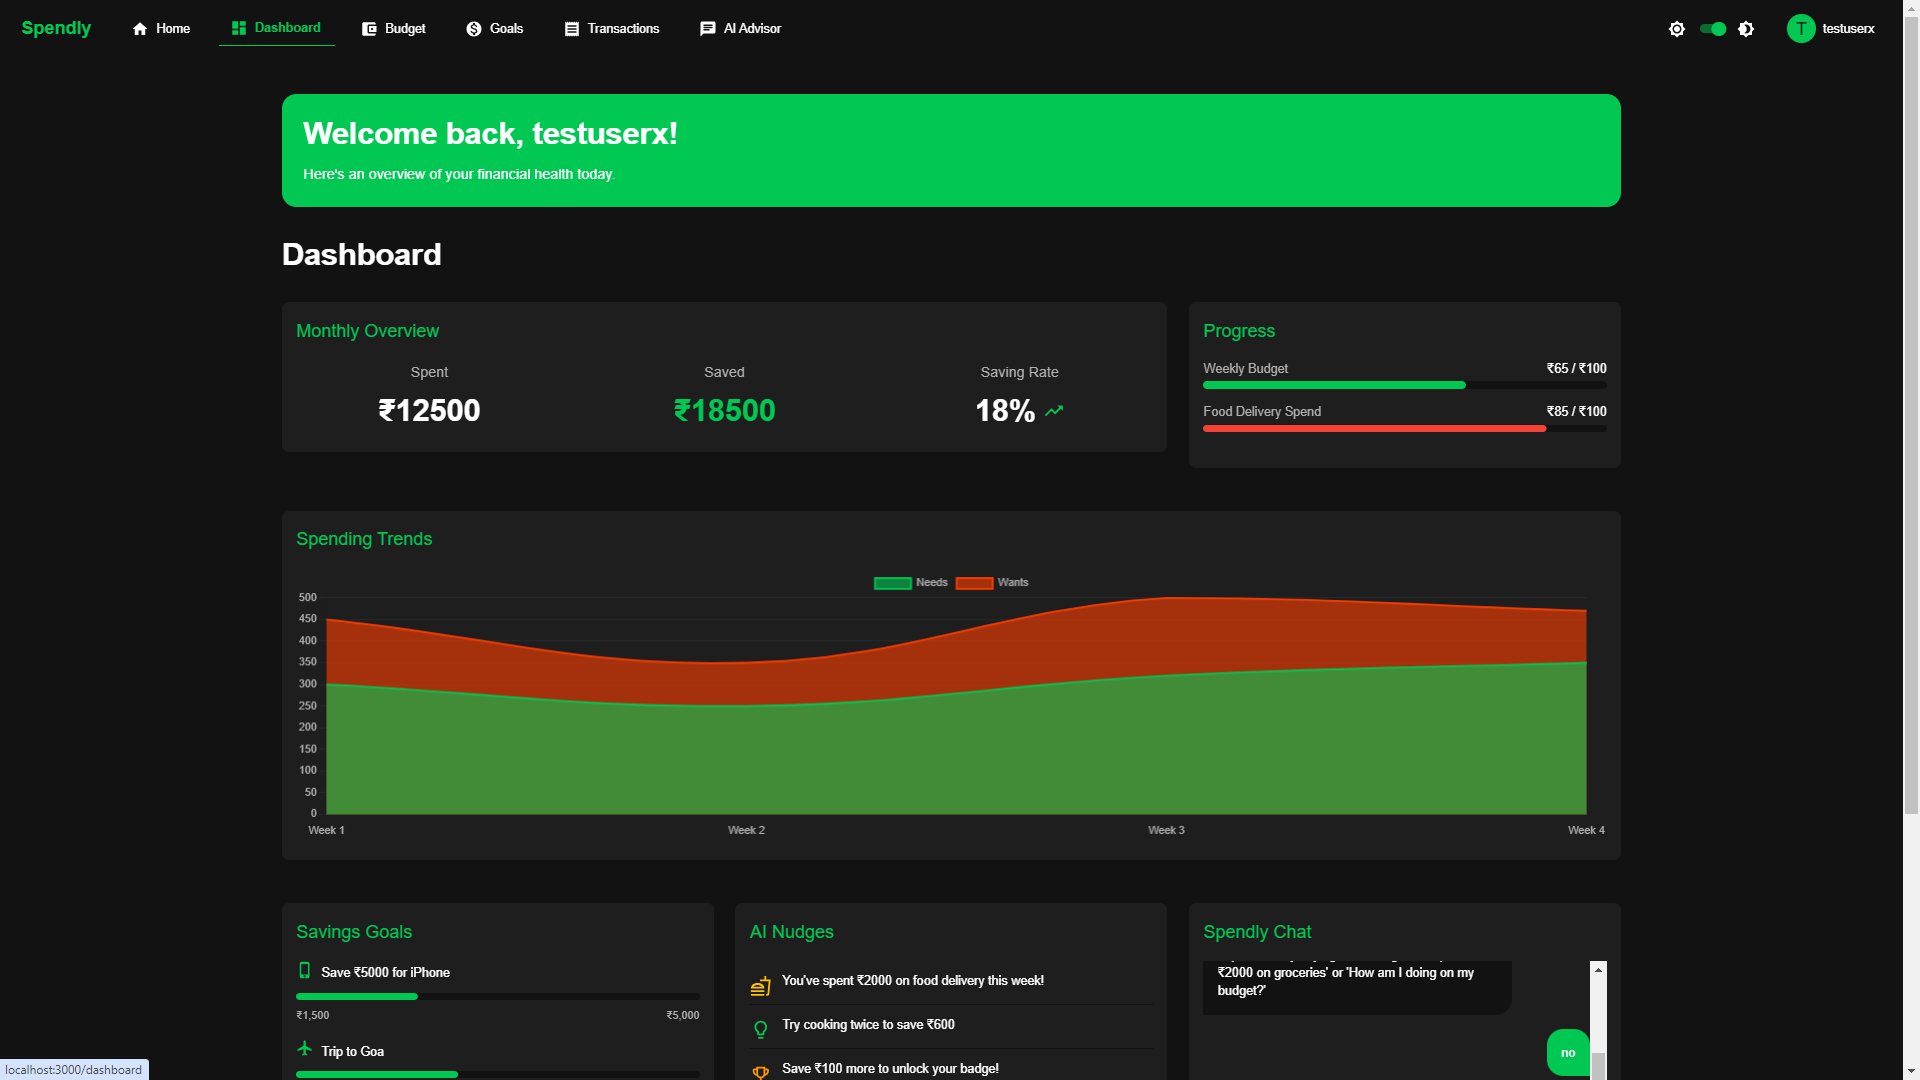The image size is (1920, 1080).
Task: Click the light mode sun icon
Action: [1677, 29]
